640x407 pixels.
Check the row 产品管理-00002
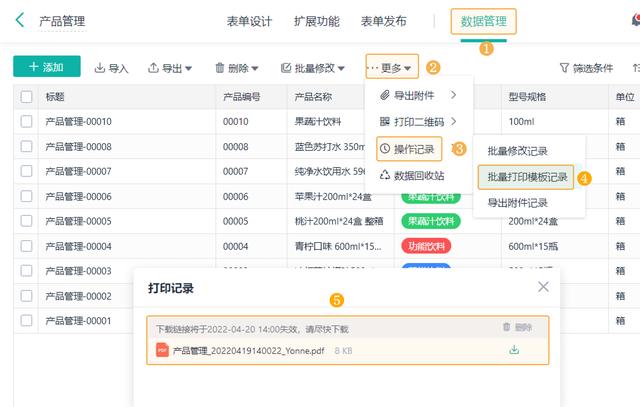(x=27, y=296)
